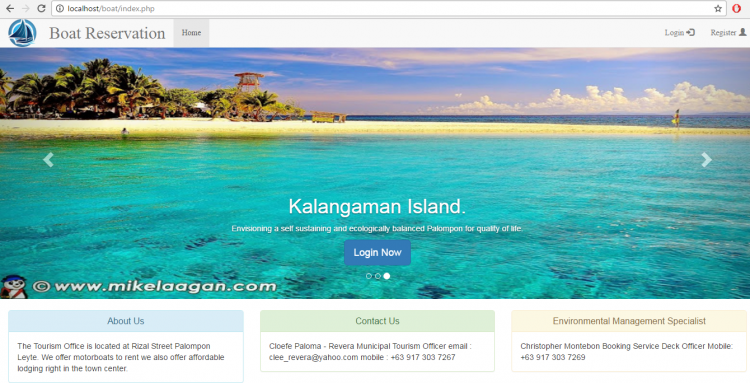
Task: Click the Login Now button
Action: click(x=377, y=252)
